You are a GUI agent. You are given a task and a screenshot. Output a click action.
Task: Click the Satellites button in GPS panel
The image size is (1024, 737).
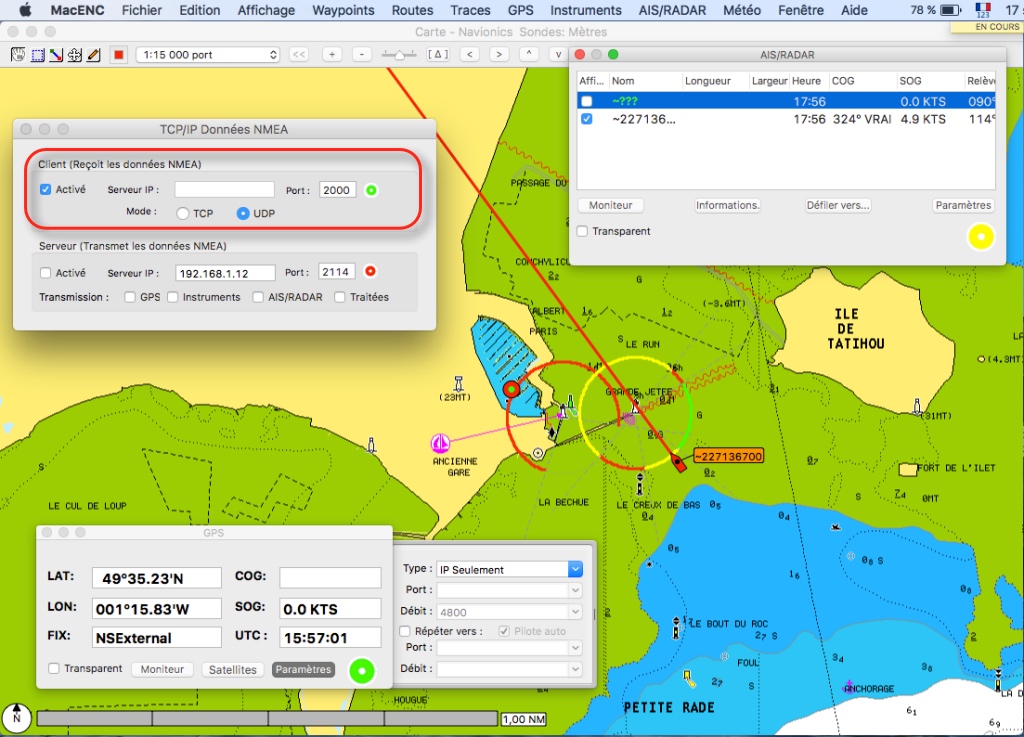click(x=233, y=669)
